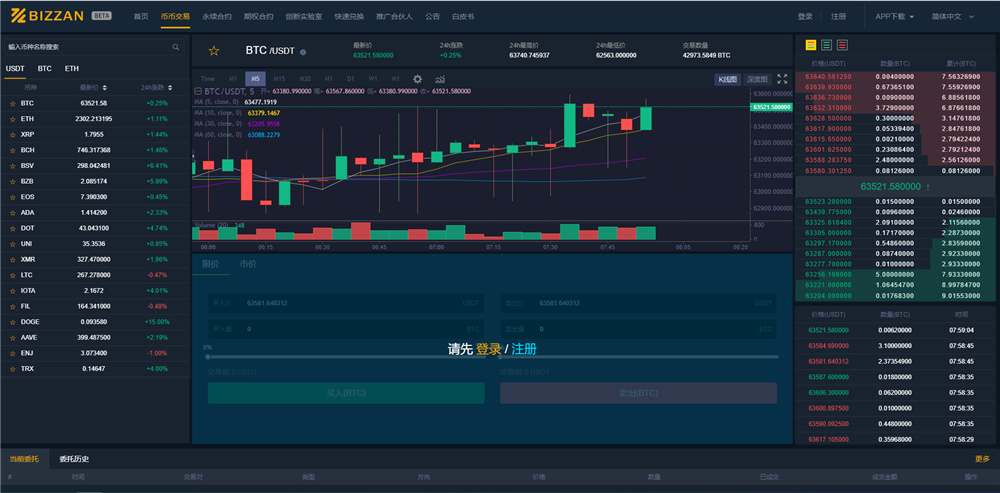Expand chart to fullscreen
The image size is (1000, 493).
point(782,79)
